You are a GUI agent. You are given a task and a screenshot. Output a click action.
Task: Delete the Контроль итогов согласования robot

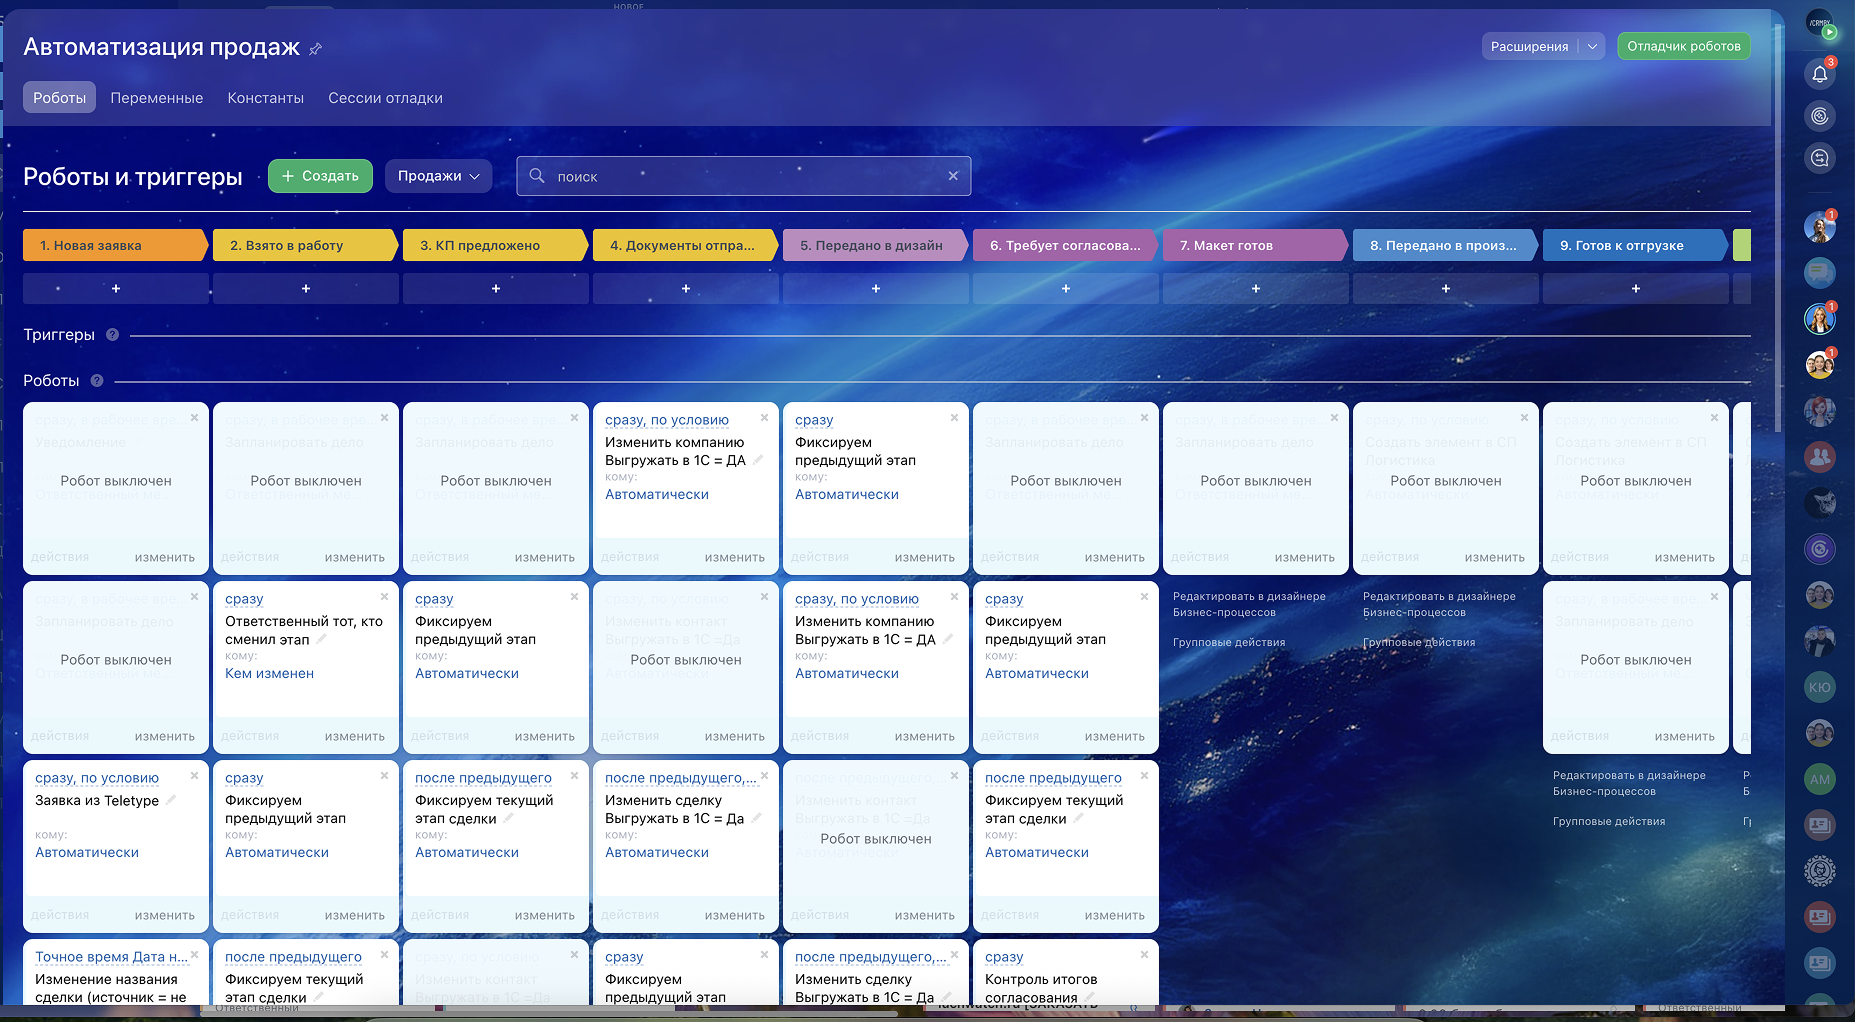click(1144, 954)
